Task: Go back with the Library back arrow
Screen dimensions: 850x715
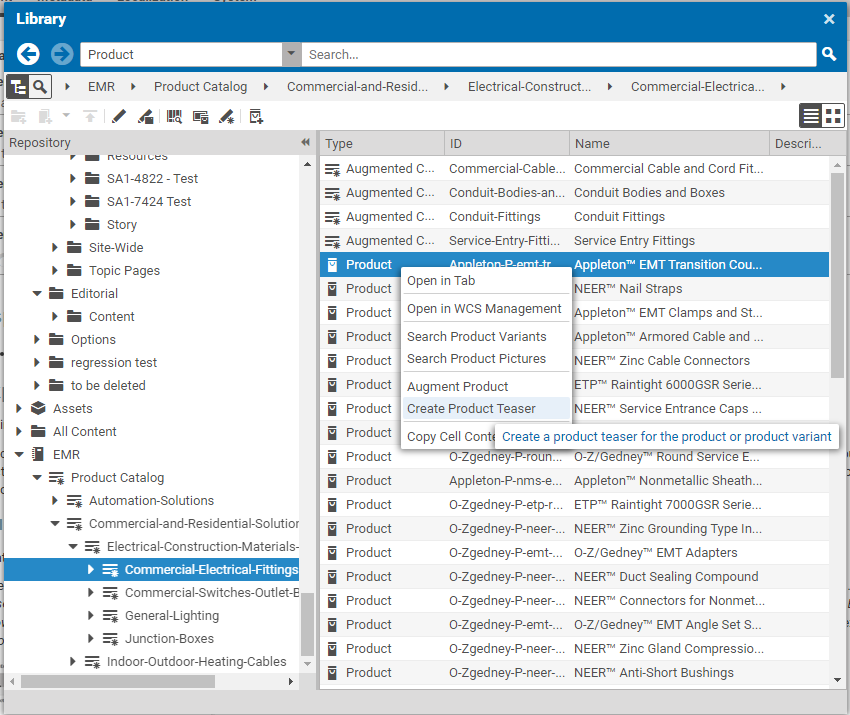Action: (28, 54)
